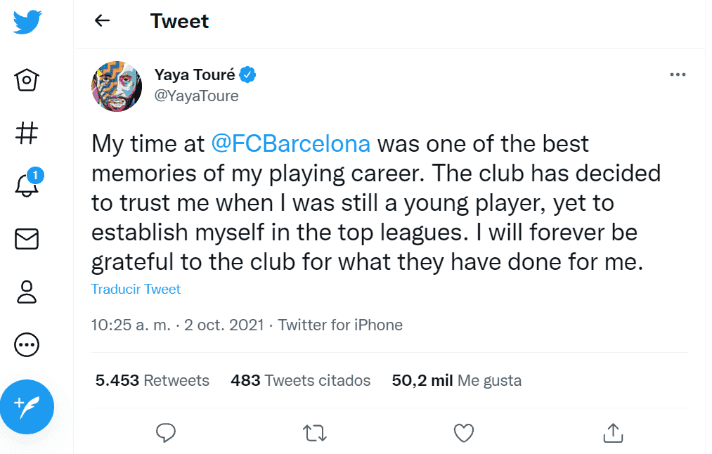Click the @FCBarcelona mention link
This screenshot has height=454, width=712.
290,143
